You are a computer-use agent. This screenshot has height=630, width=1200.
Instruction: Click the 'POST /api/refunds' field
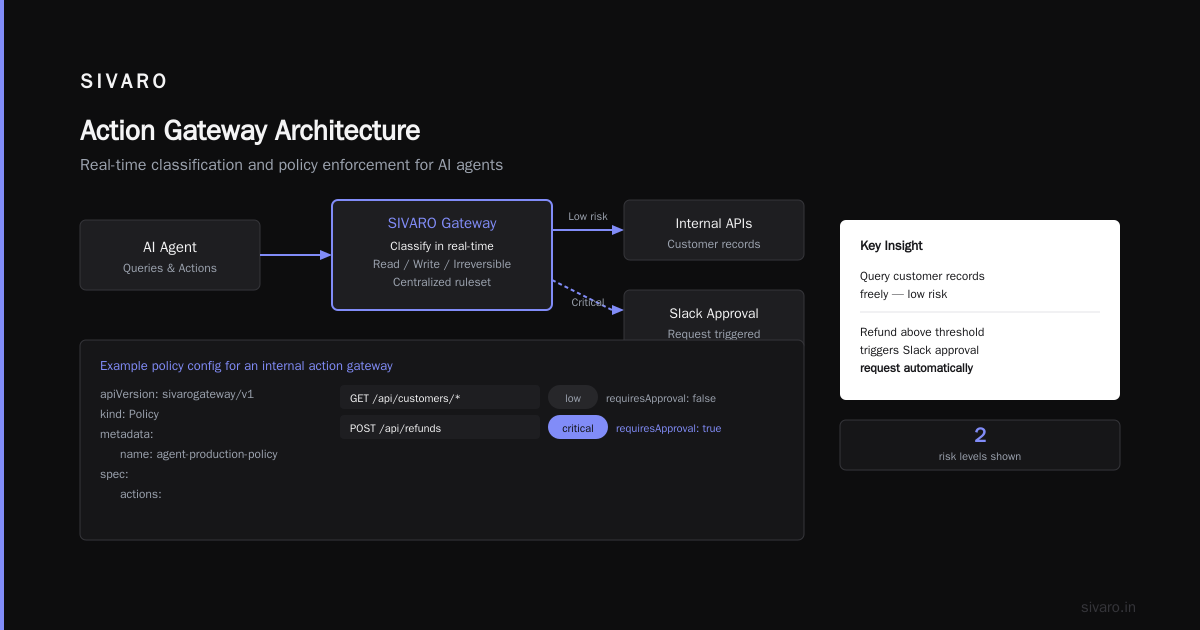[x=440, y=428]
